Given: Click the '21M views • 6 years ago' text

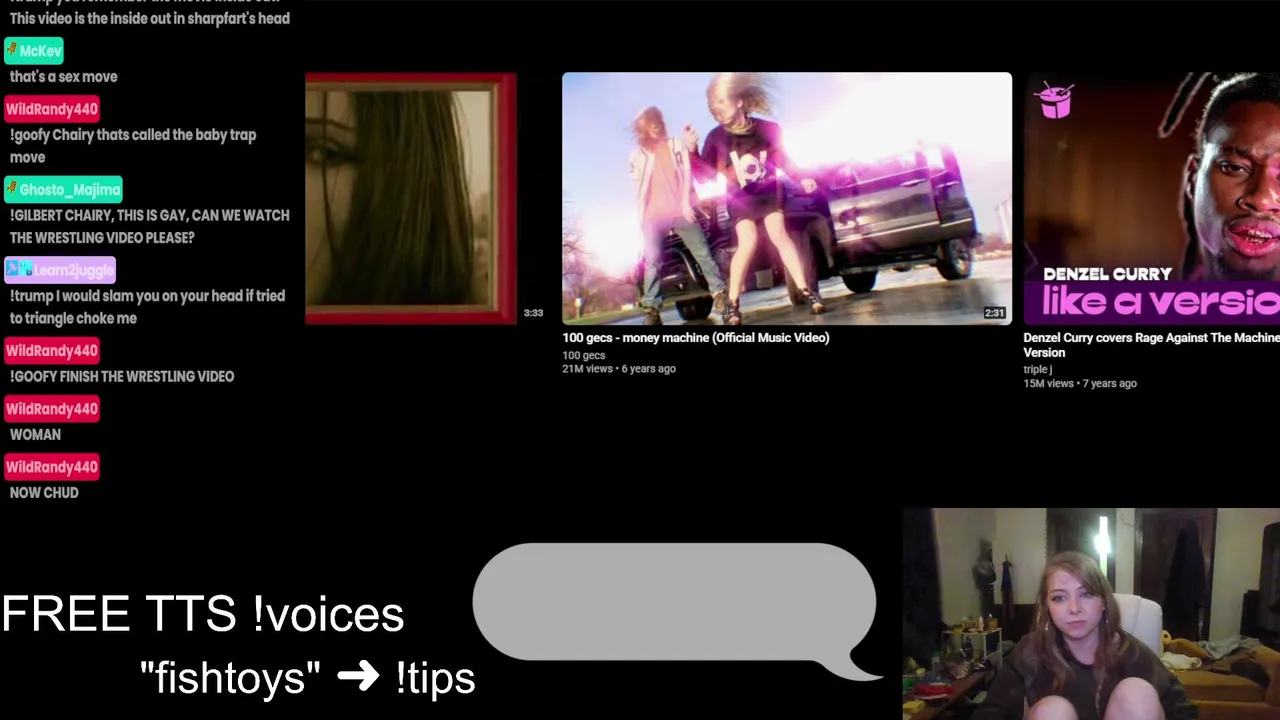Looking at the screenshot, I should point(619,369).
